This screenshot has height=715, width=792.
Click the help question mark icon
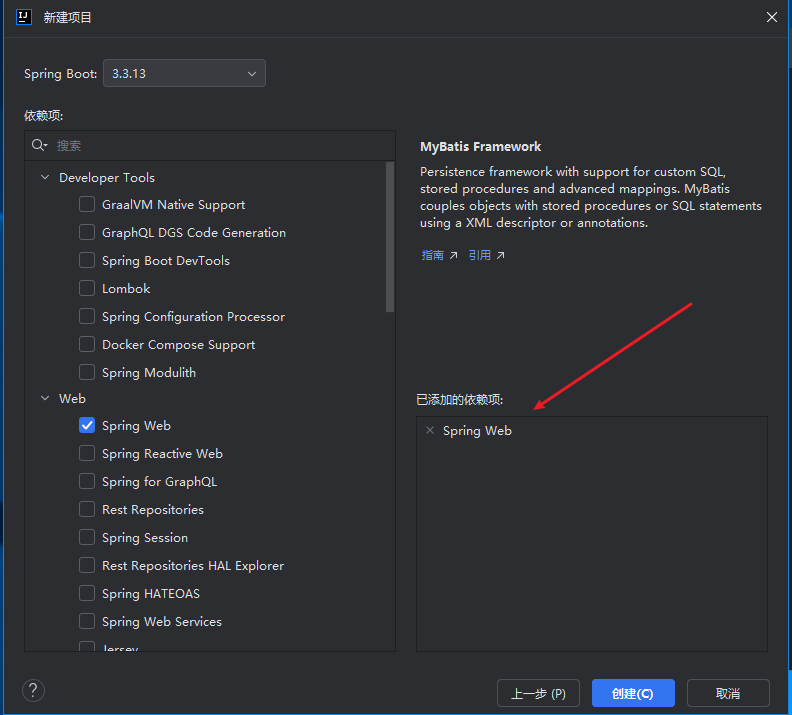(34, 690)
